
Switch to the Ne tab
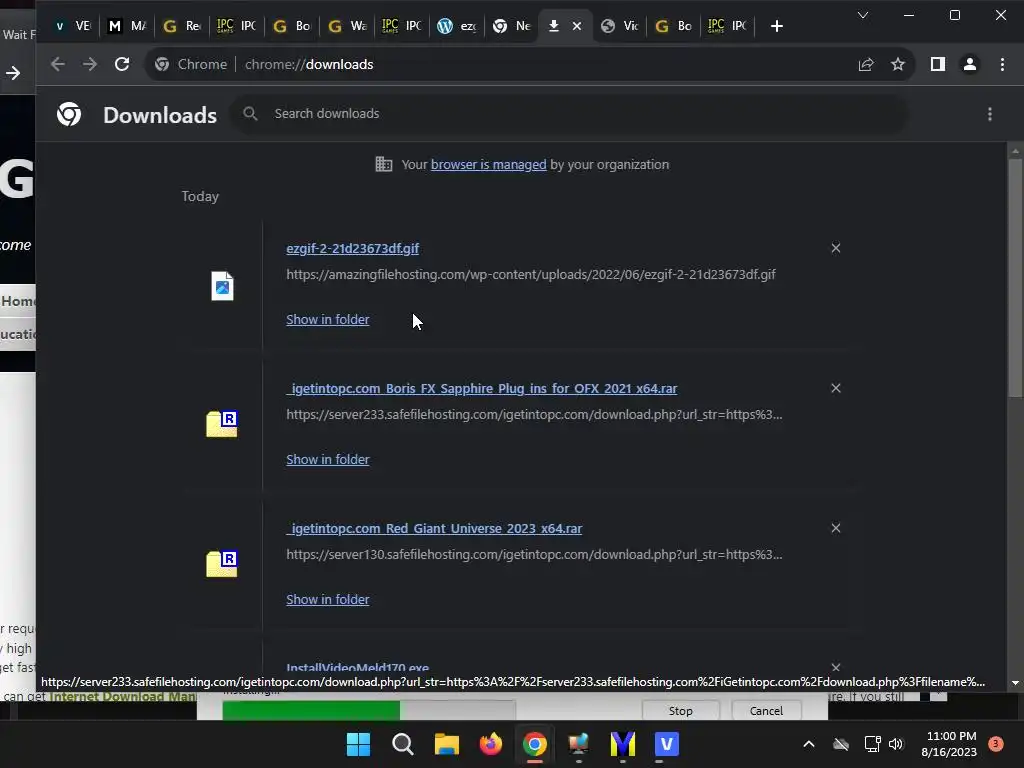[511, 26]
